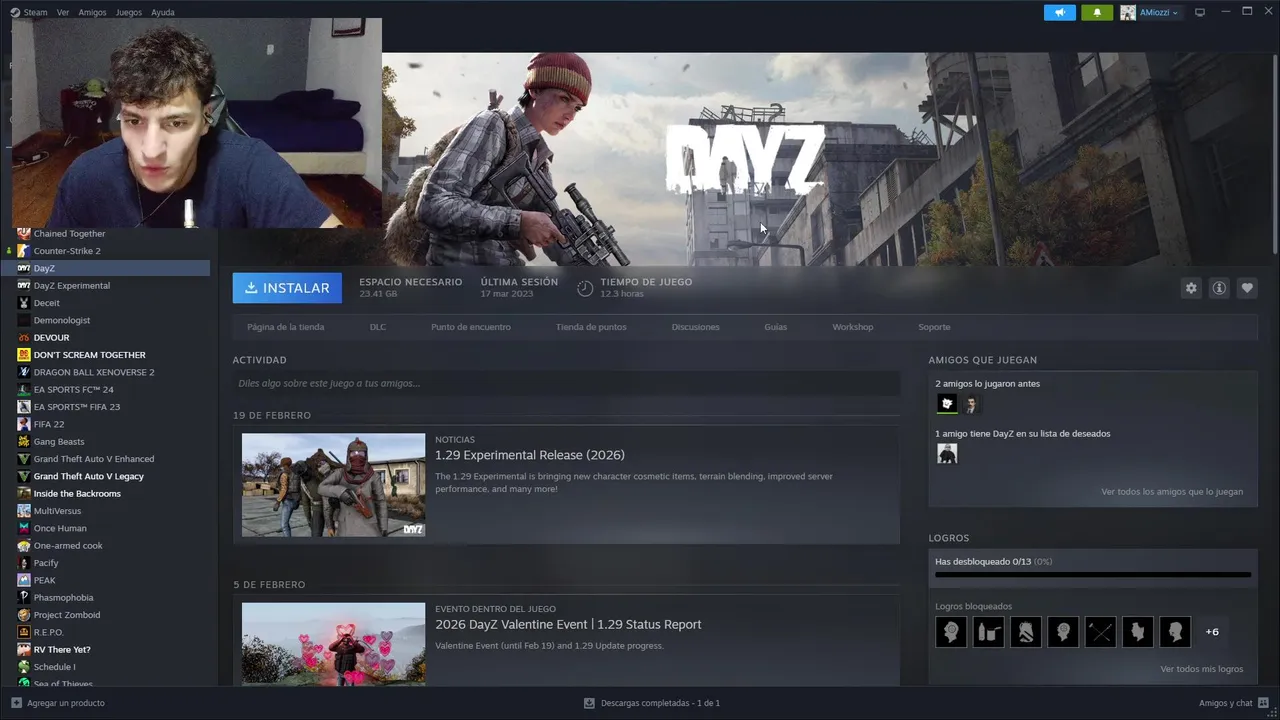Open Ver todos mis logros link
This screenshot has width=1280, height=720.
[1202, 669]
